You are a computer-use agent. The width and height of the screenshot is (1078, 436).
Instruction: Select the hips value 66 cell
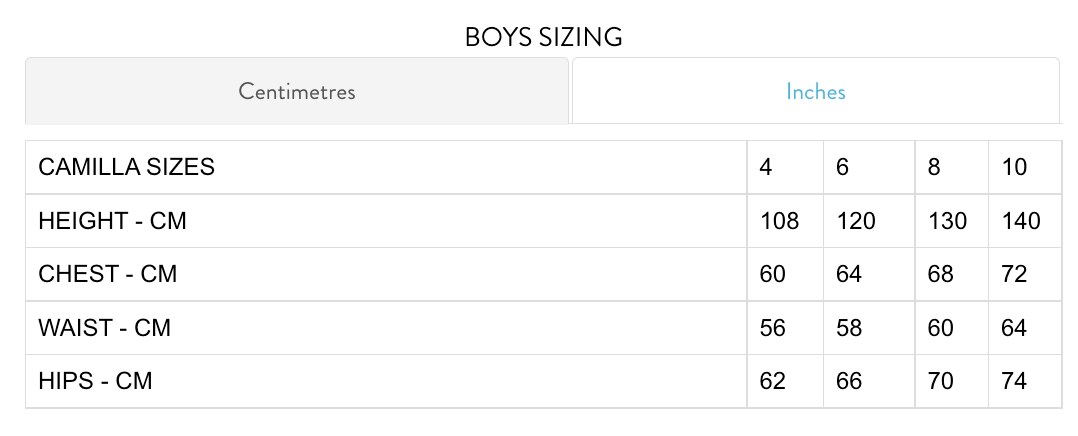tap(849, 381)
